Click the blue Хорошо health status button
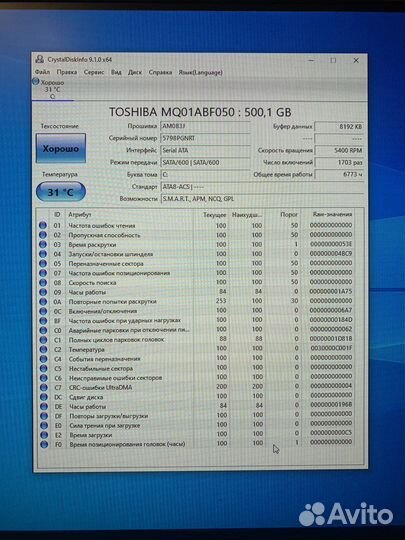Viewport: 405px width, 540px height. point(61,148)
